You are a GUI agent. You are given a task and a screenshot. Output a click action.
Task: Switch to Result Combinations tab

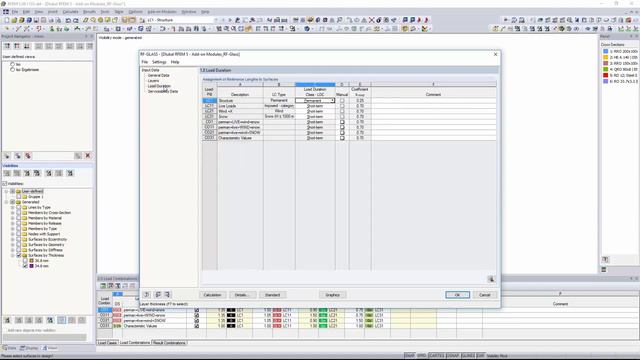[169, 343]
